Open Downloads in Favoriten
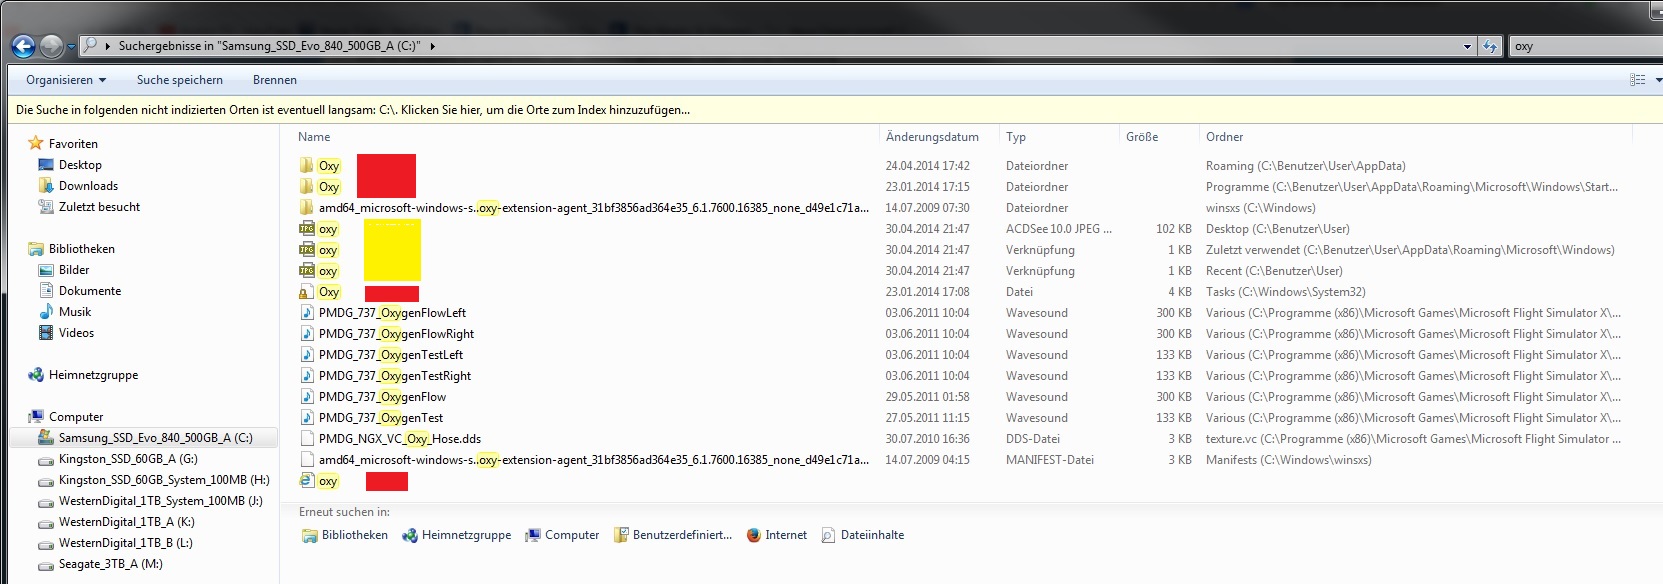This screenshot has width=1663, height=584. click(88, 186)
